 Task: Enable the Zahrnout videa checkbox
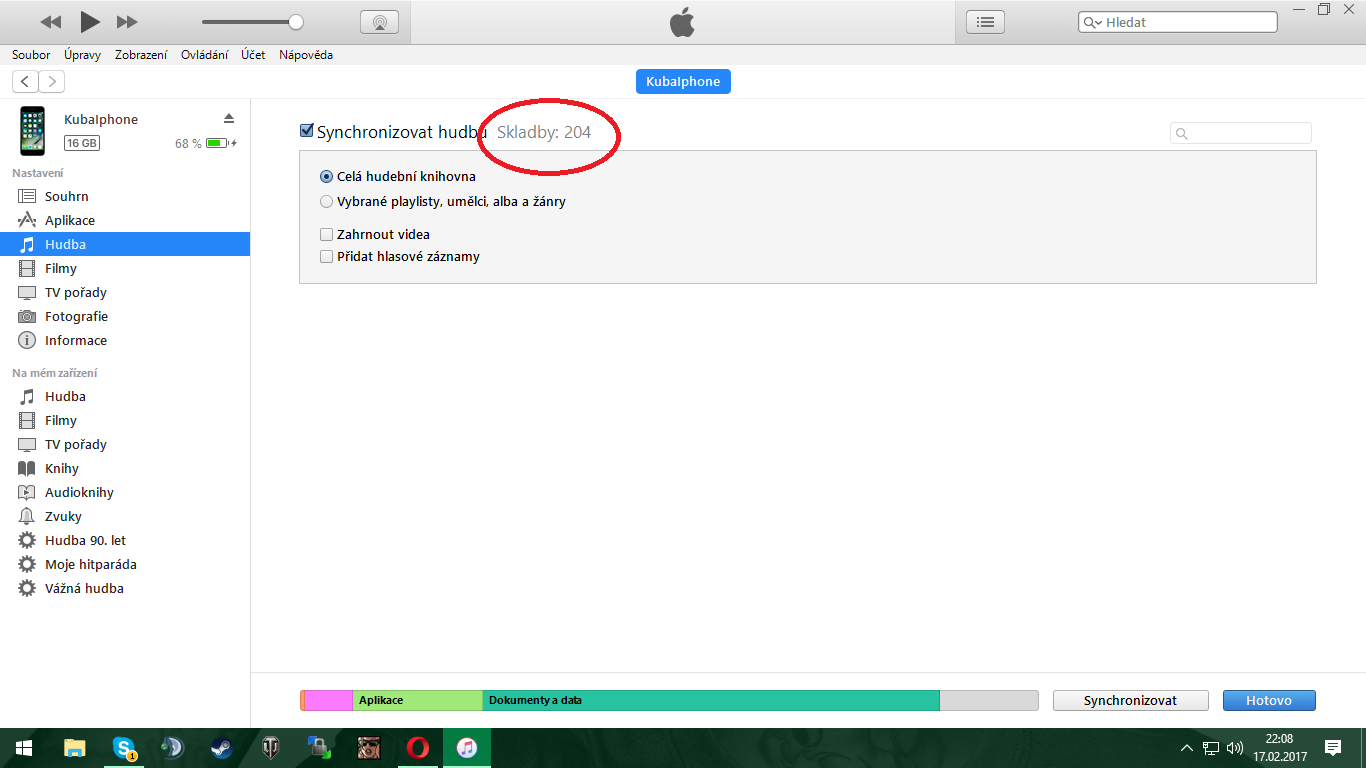coord(326,234)
